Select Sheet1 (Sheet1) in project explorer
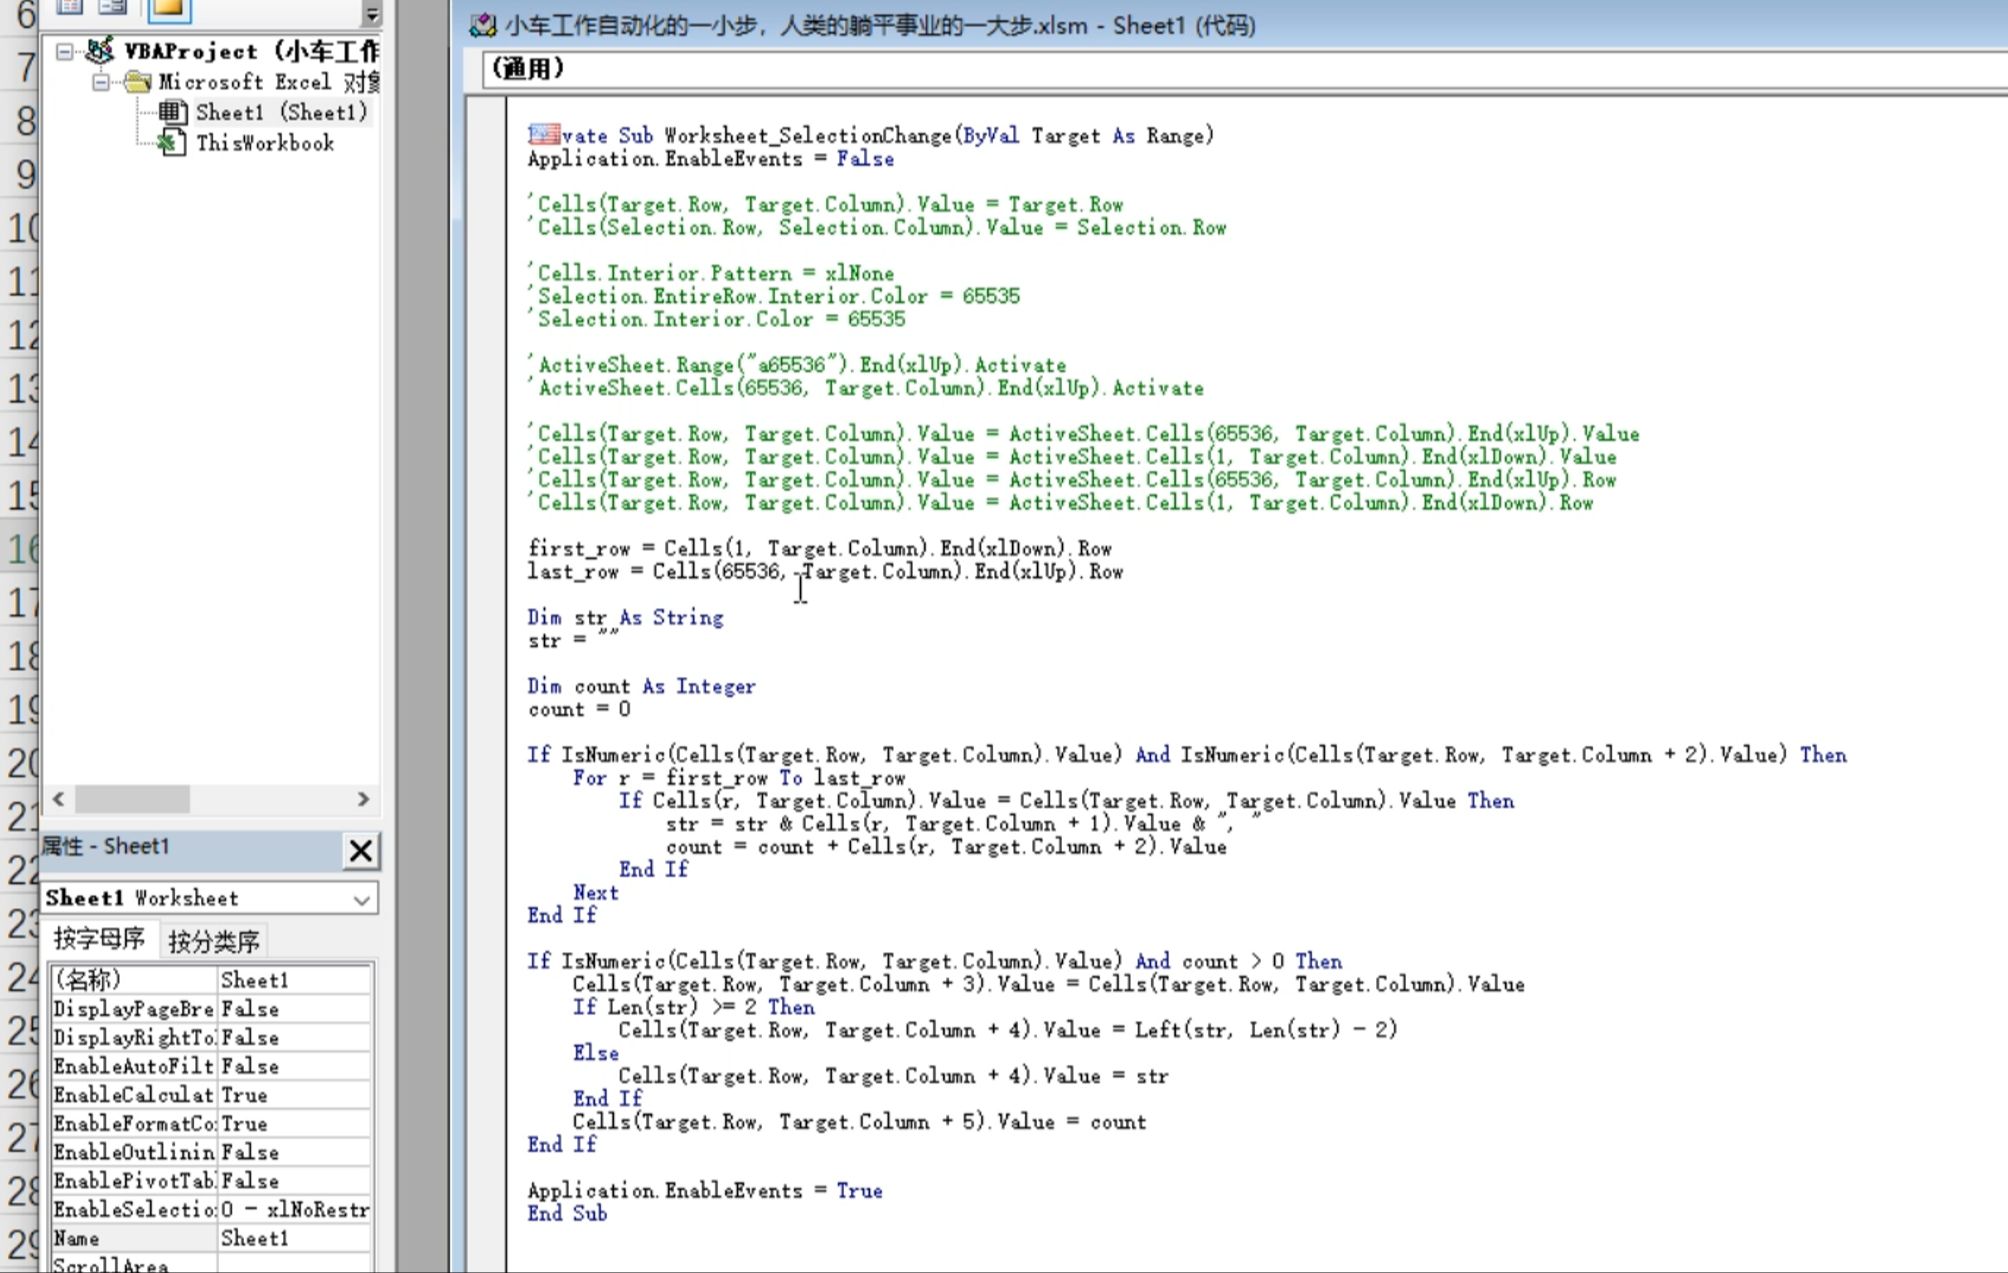Image resolution: width=2008 pixels, height=1273 pixels. 282,112
